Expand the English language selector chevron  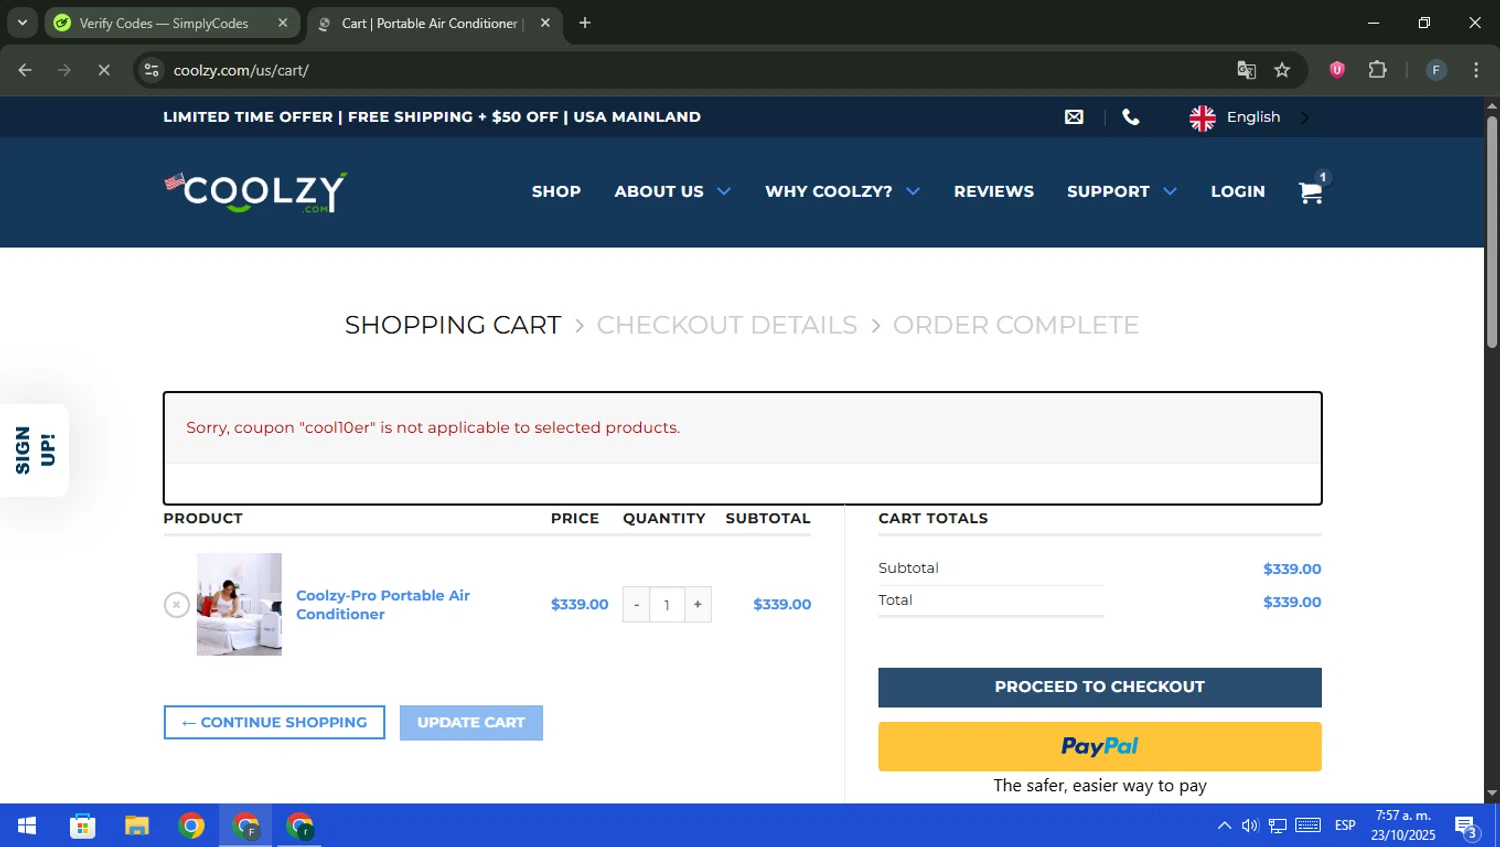[x=1305, y=118]
